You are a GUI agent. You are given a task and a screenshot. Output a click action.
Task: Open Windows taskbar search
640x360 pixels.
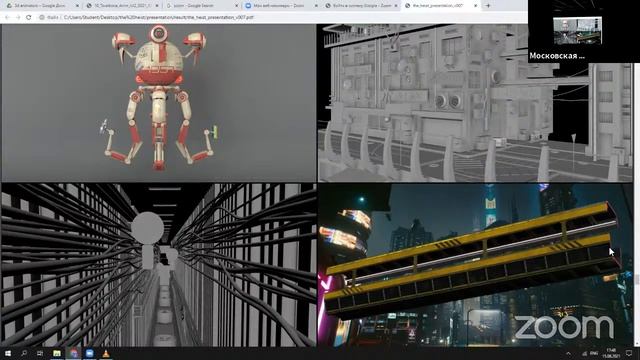tap(24, 353)
